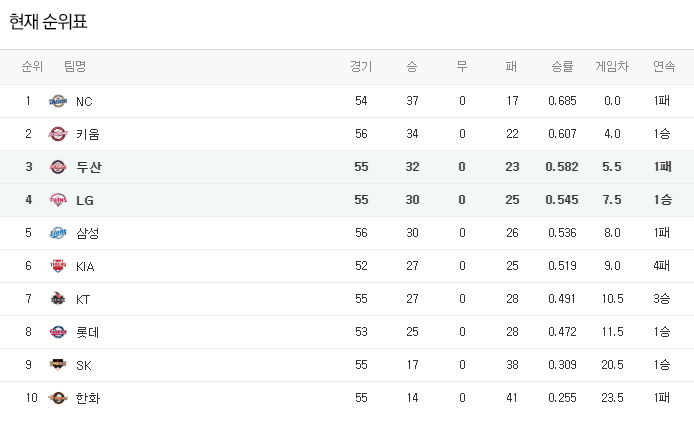The width and height of the screenshot is (694, 429).
Task: Open the 키움 team name link
Action: pyautogui.click(x=88, y=134)
